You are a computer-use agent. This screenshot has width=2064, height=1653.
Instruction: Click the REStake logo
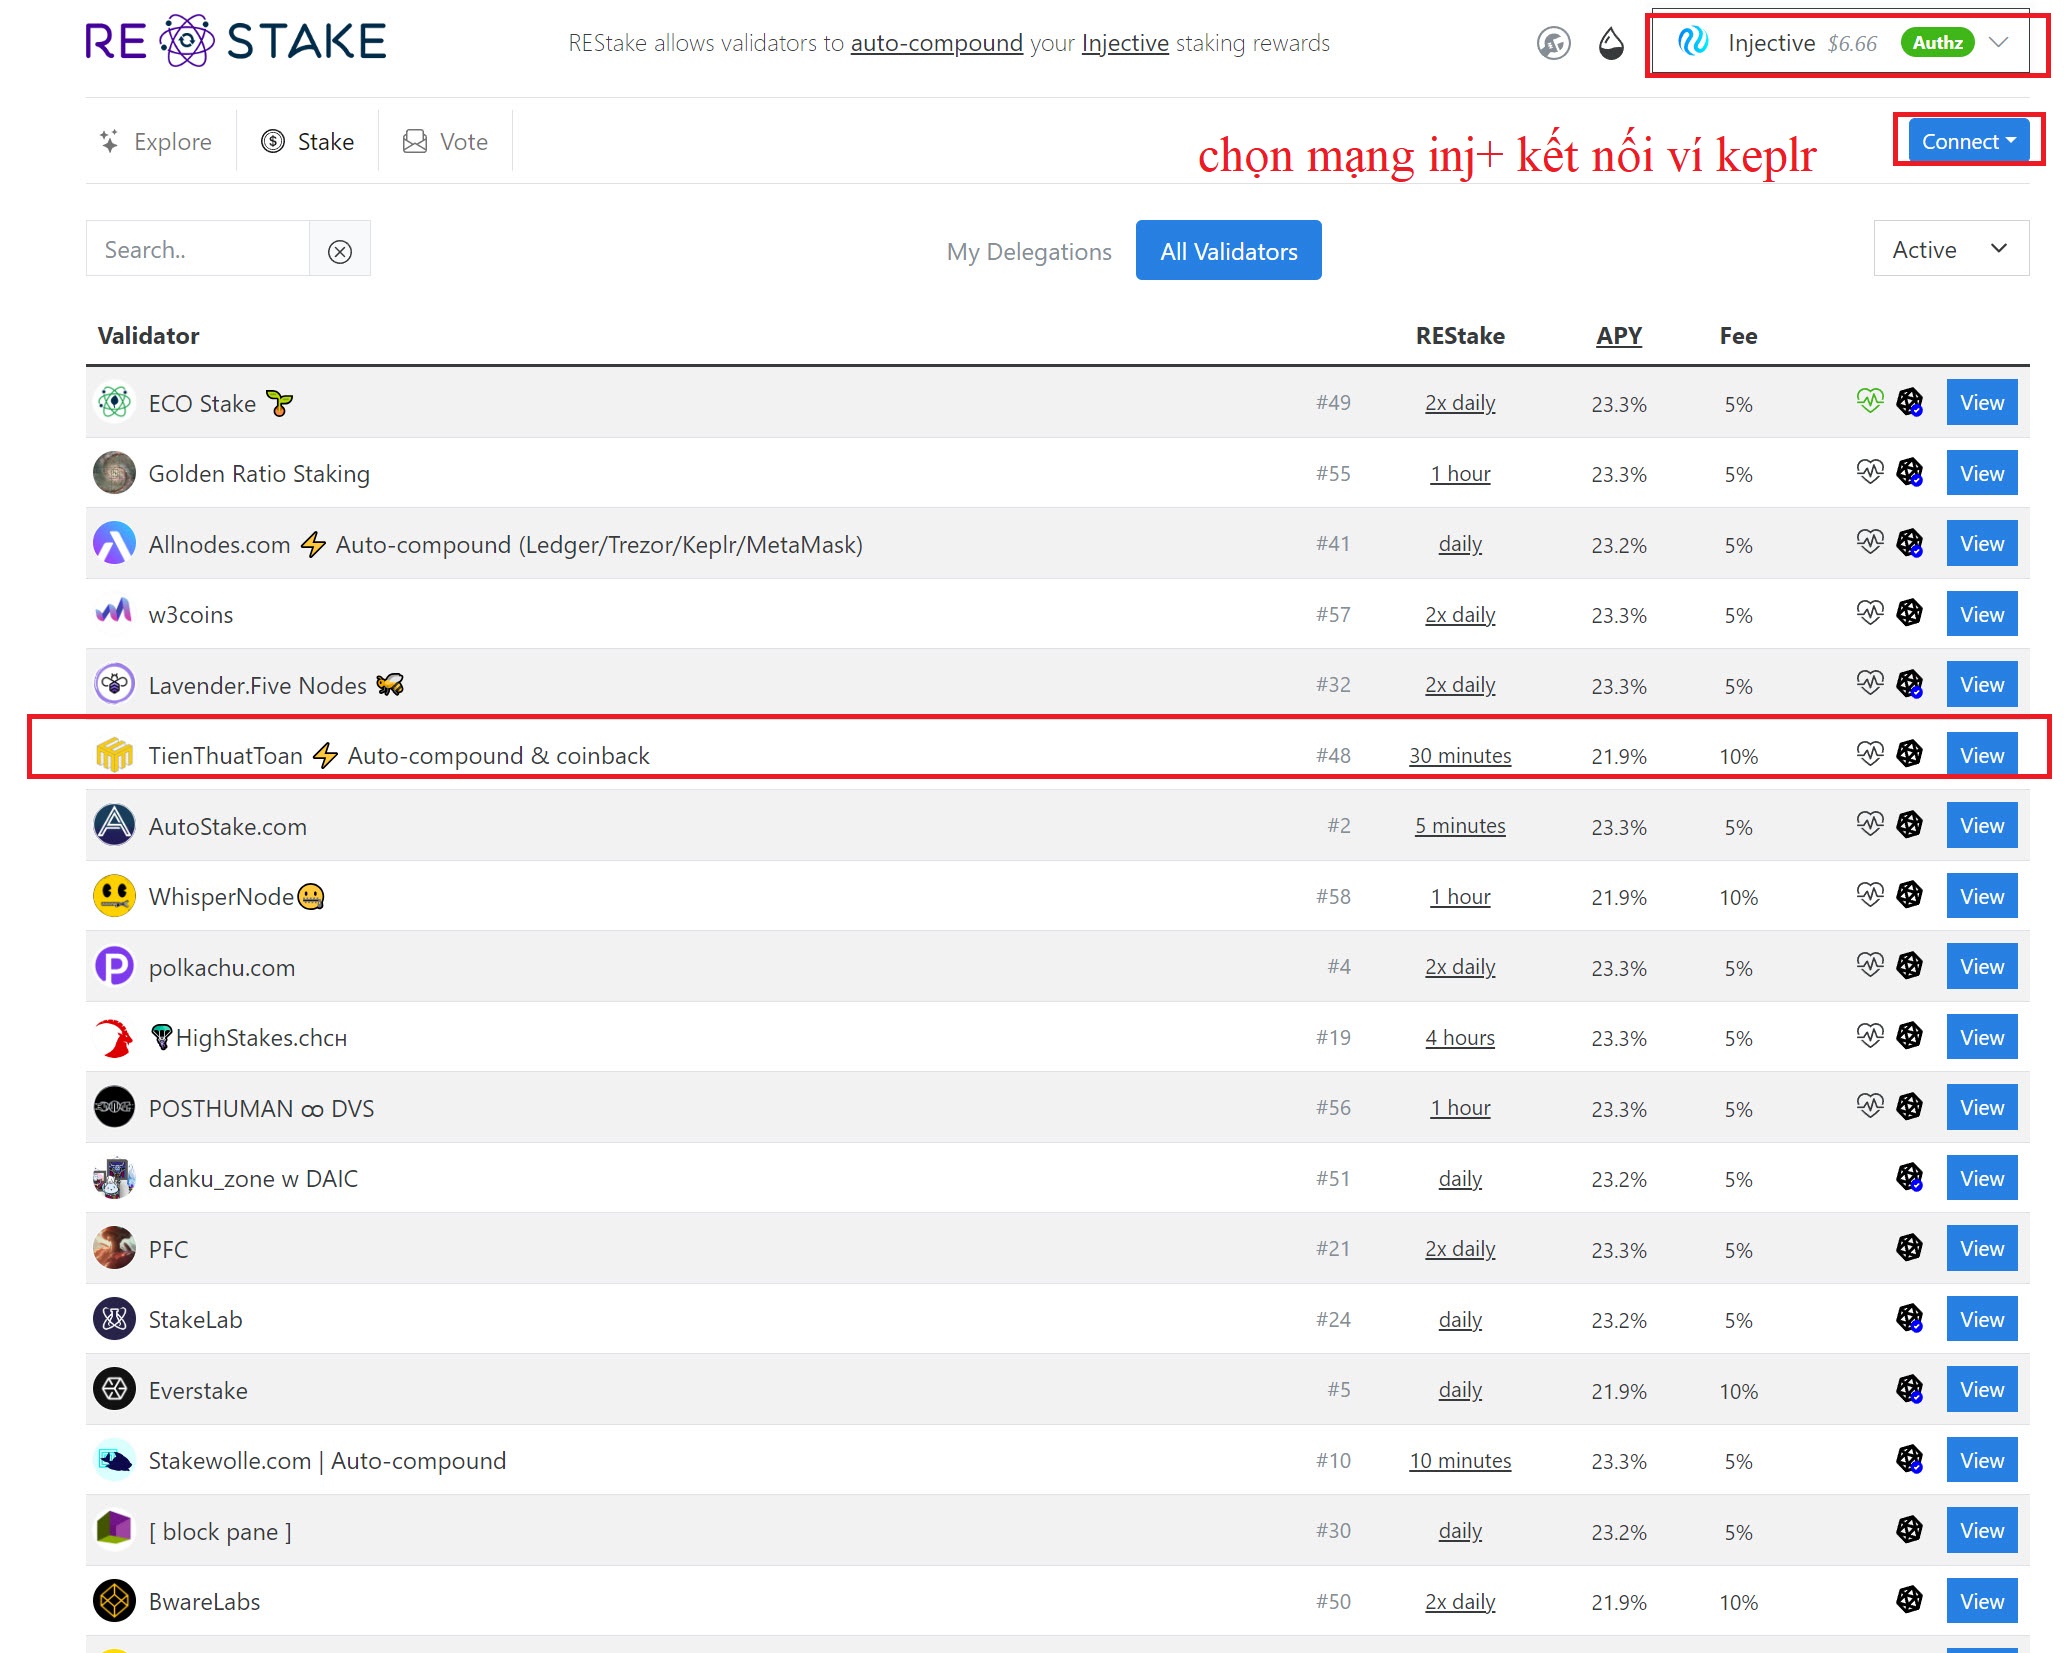click(x=235, y=42)
